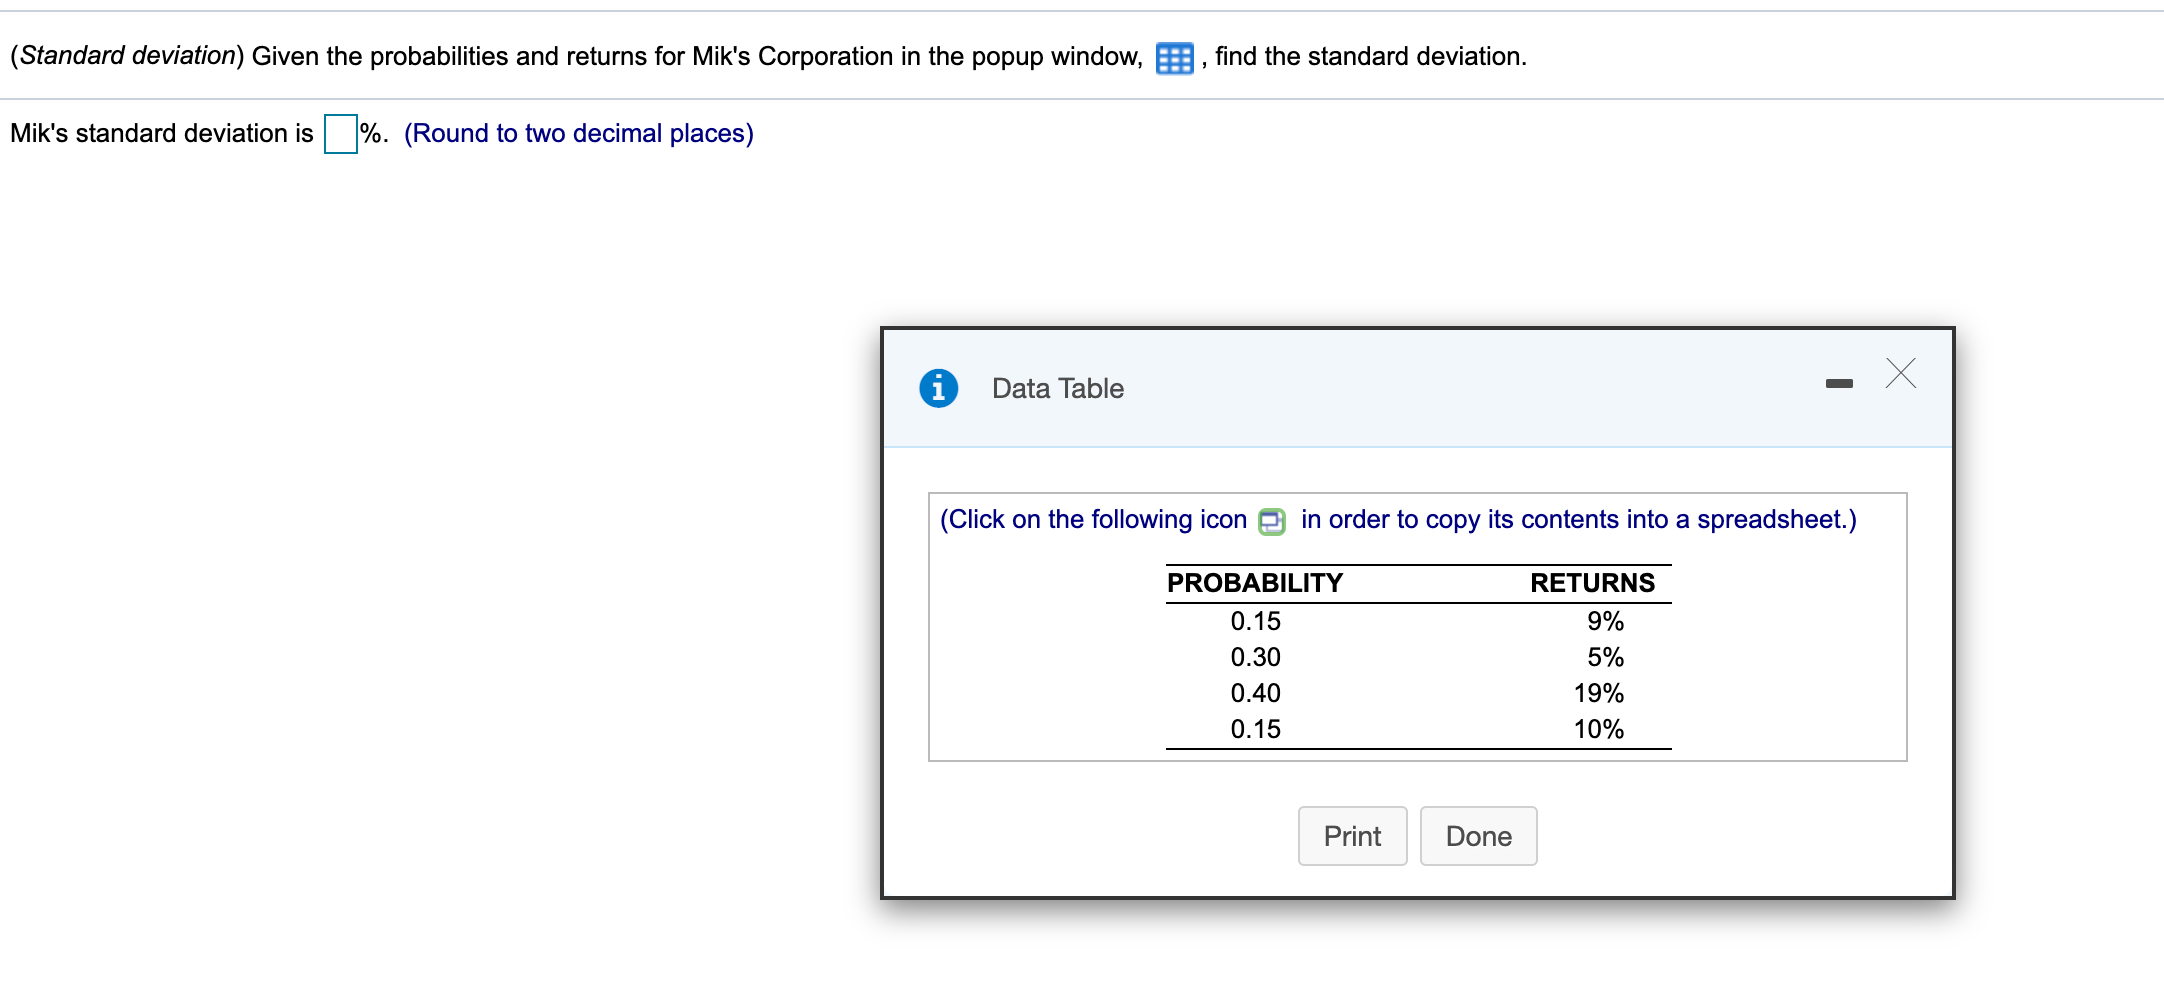Select the PROBABILITY column header
This screenshot has width=2164, height=1006.
[1253, 583]
